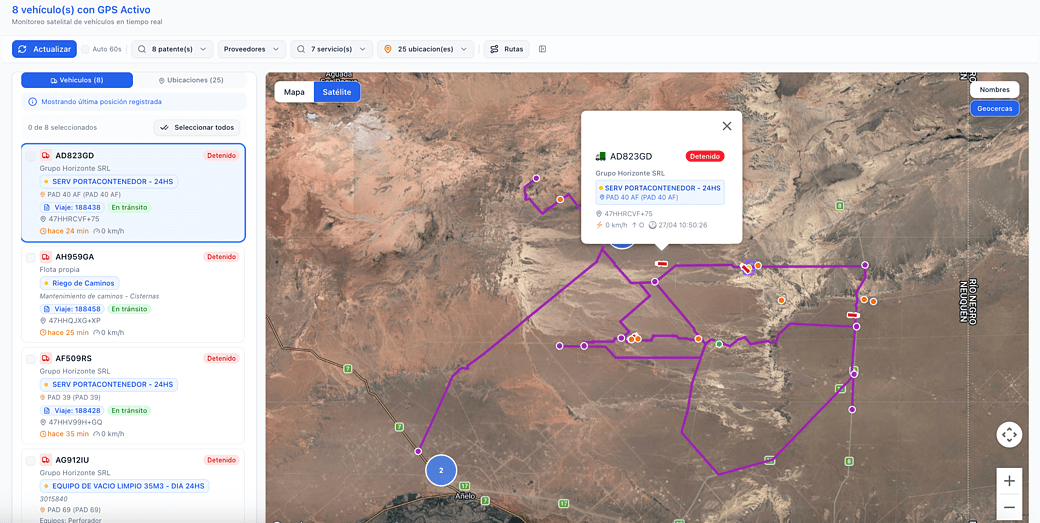Toggle the sidebar panel icon next to Rutas
1040x523 pixels.
click(x=543, y=49)
